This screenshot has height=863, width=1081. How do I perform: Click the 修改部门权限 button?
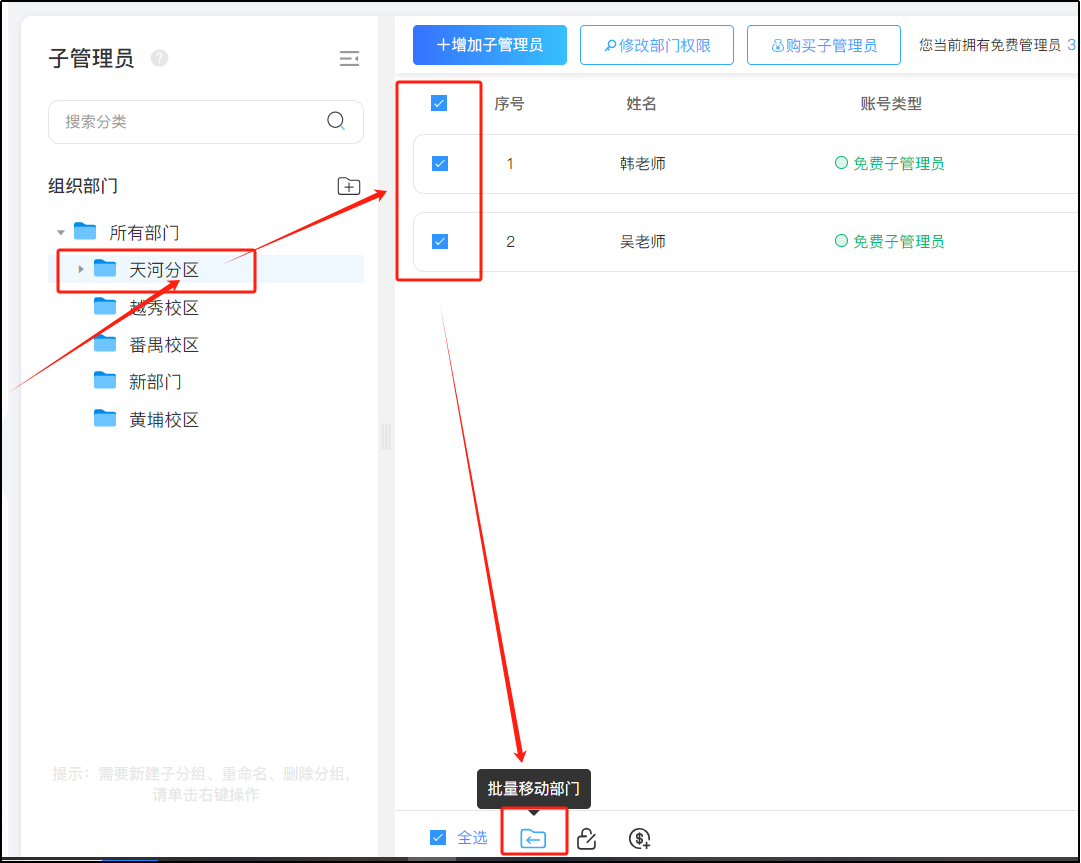(x=657, y=45)
